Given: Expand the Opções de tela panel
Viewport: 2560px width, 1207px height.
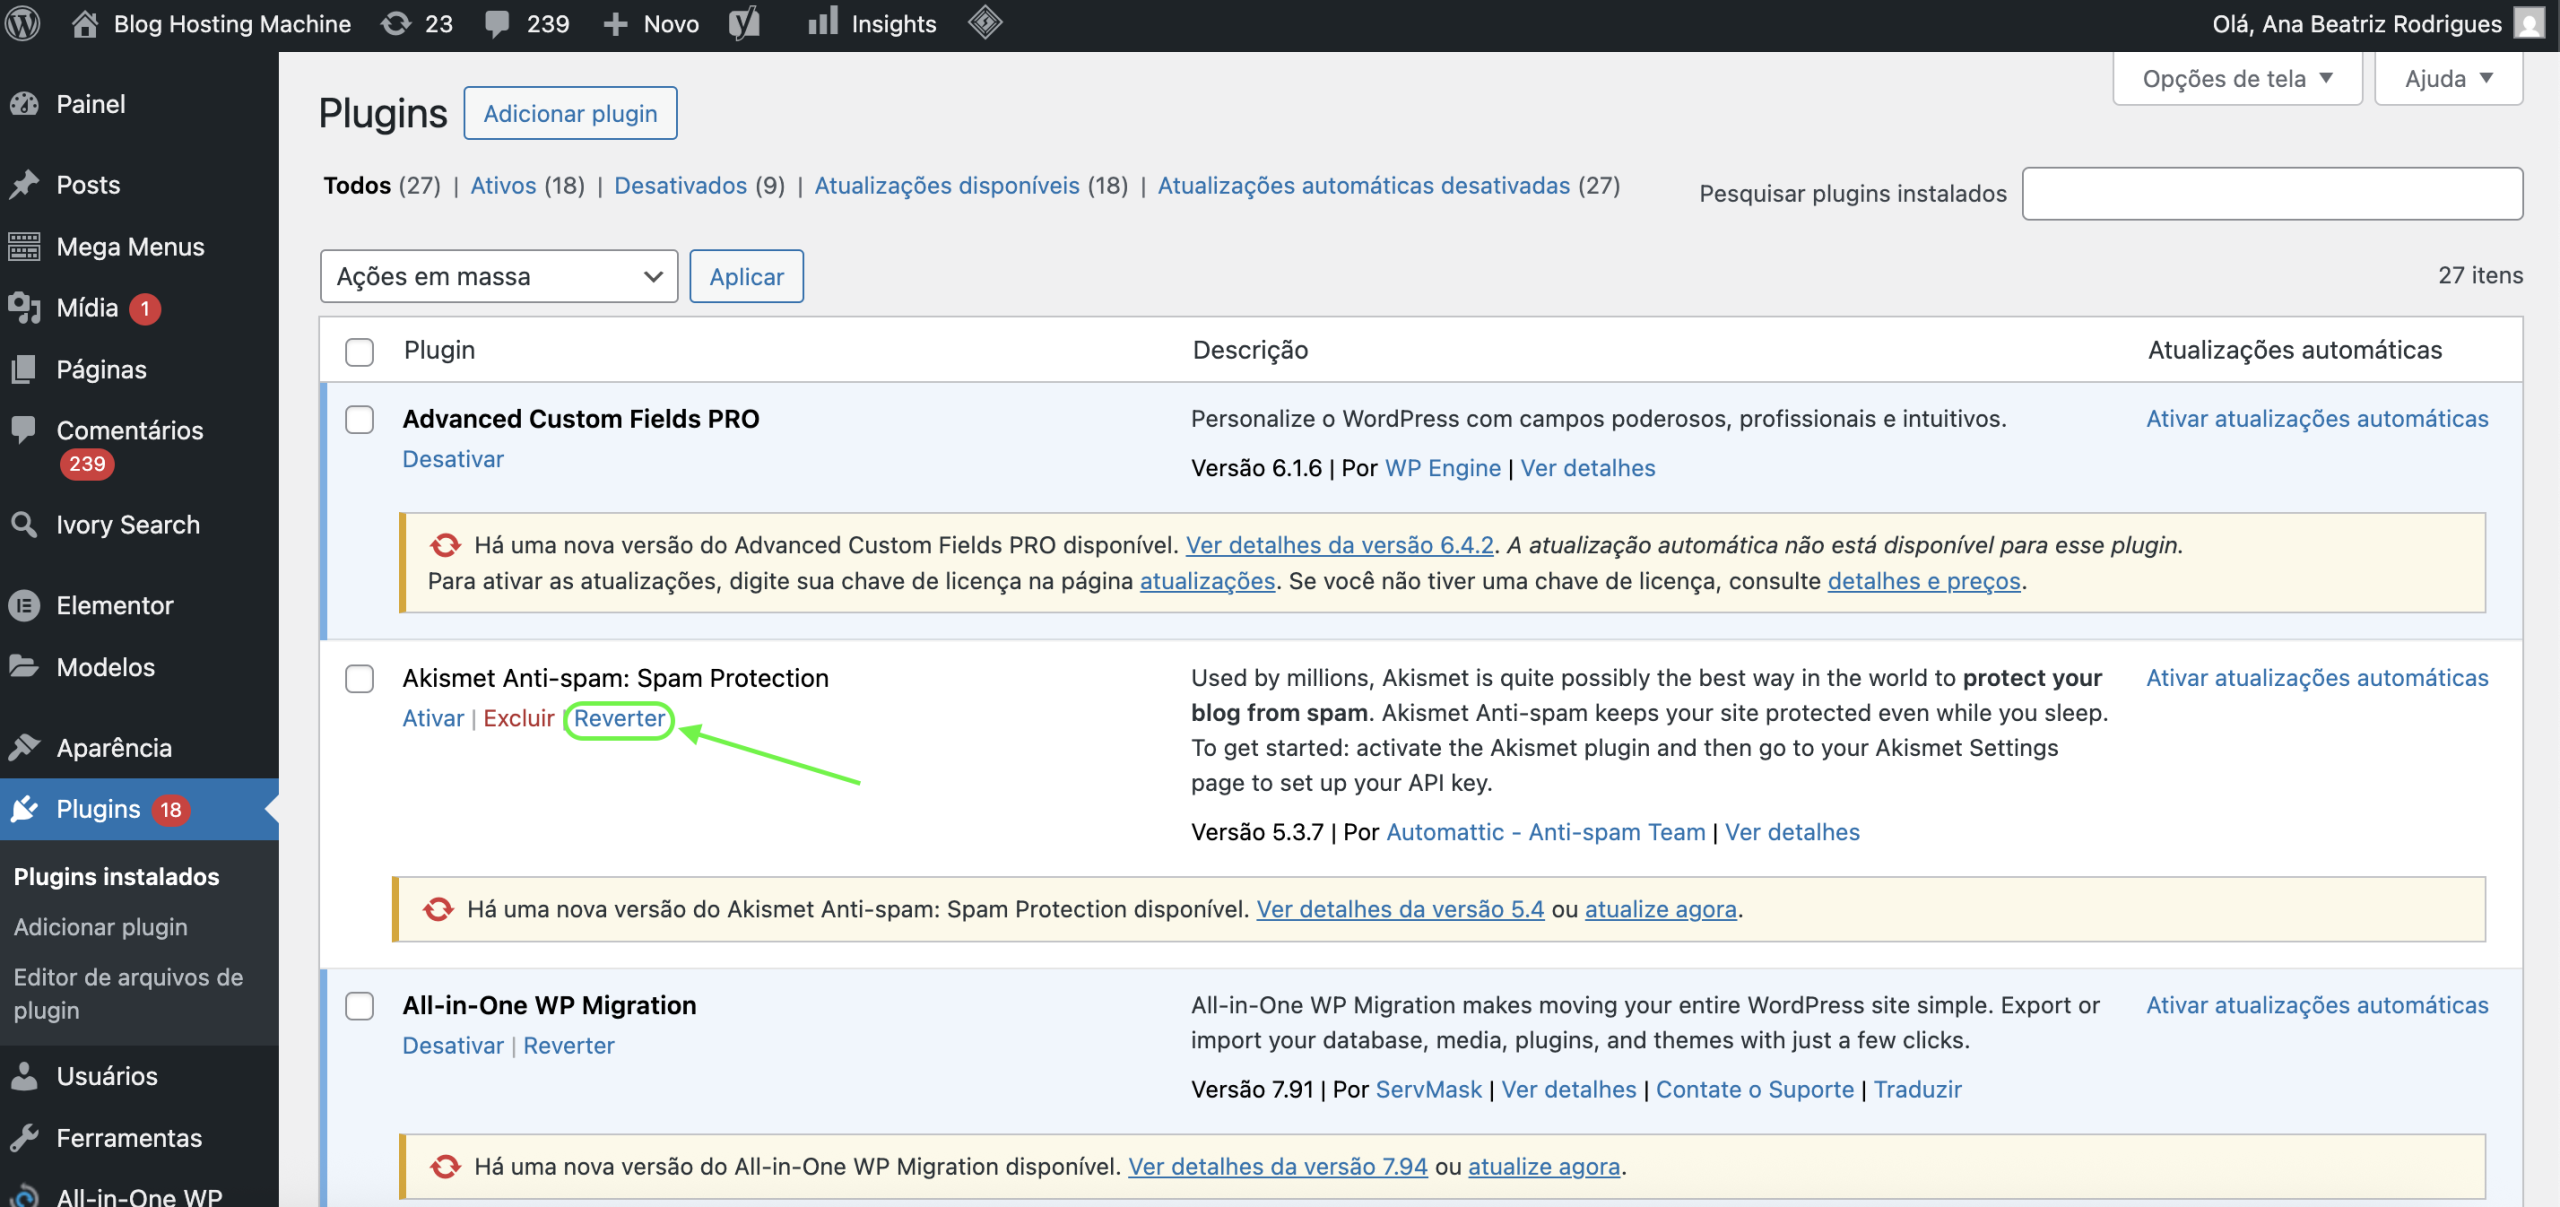Looking at the screenshot, I should click(2237, 78).
